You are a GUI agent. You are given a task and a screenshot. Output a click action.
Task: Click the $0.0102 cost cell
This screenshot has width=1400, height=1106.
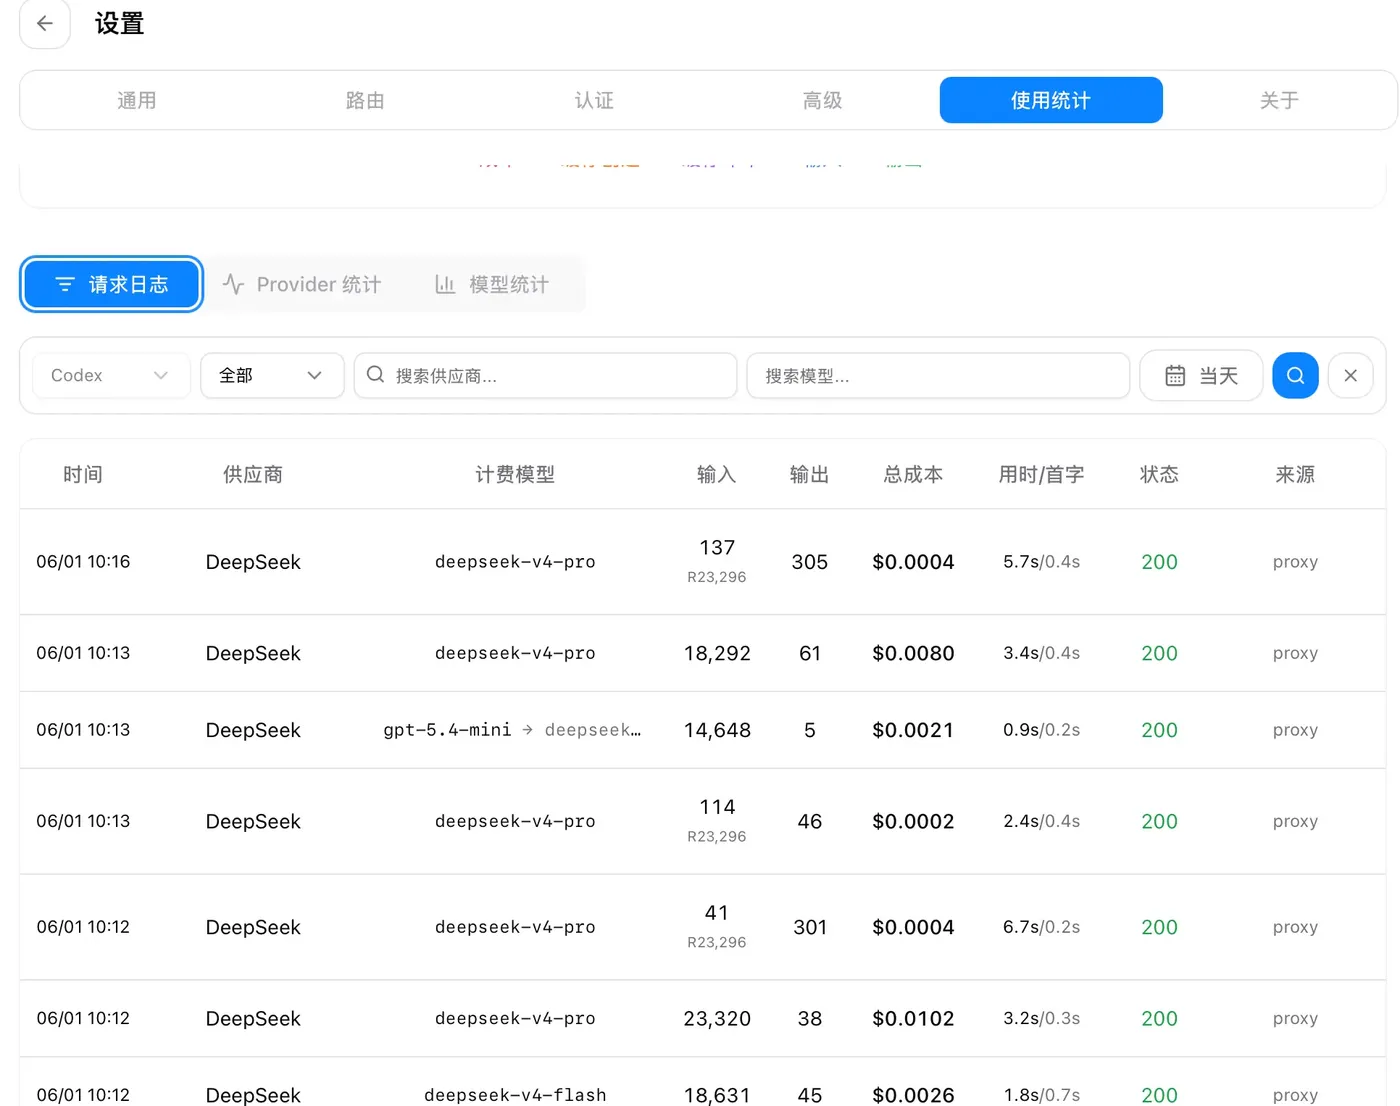pos(913,1018)
